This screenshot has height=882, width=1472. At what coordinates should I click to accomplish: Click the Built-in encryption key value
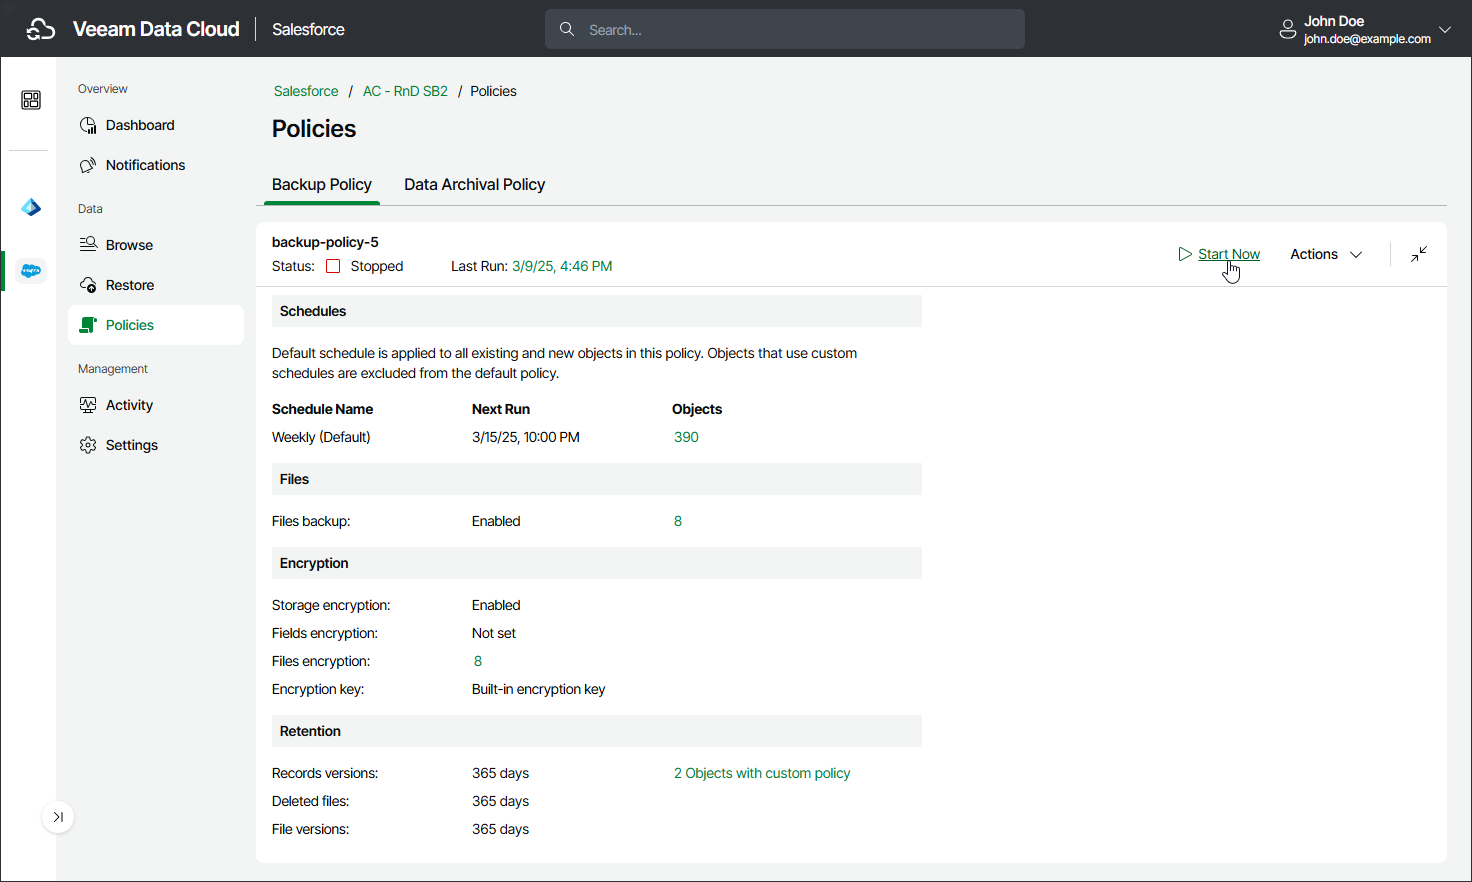click(538, 689)
